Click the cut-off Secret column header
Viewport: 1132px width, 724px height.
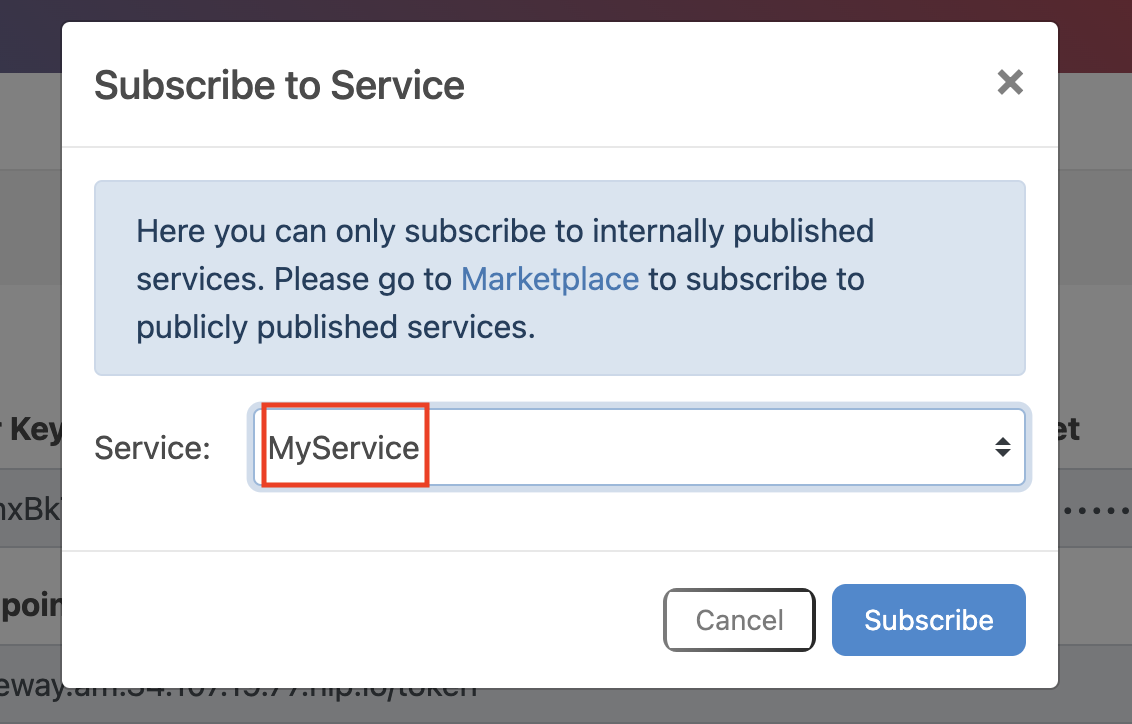coord(1069,430)
